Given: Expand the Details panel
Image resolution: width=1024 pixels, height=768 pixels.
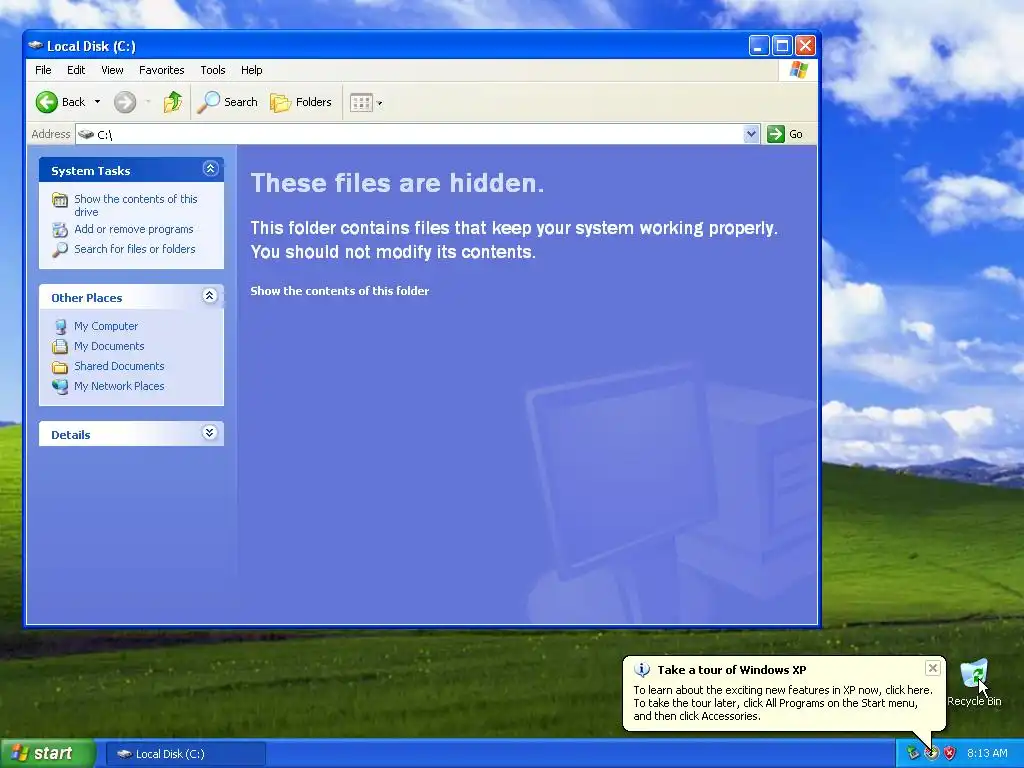Looking at the screenshot, I should (x=210, y=432).
